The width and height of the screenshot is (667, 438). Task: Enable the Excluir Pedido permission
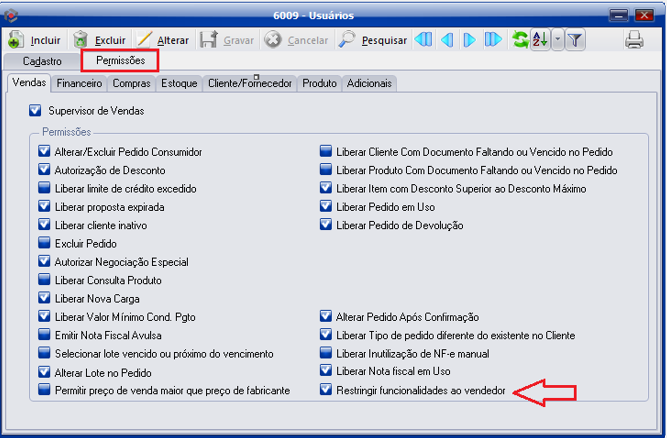tap(44, 243)
